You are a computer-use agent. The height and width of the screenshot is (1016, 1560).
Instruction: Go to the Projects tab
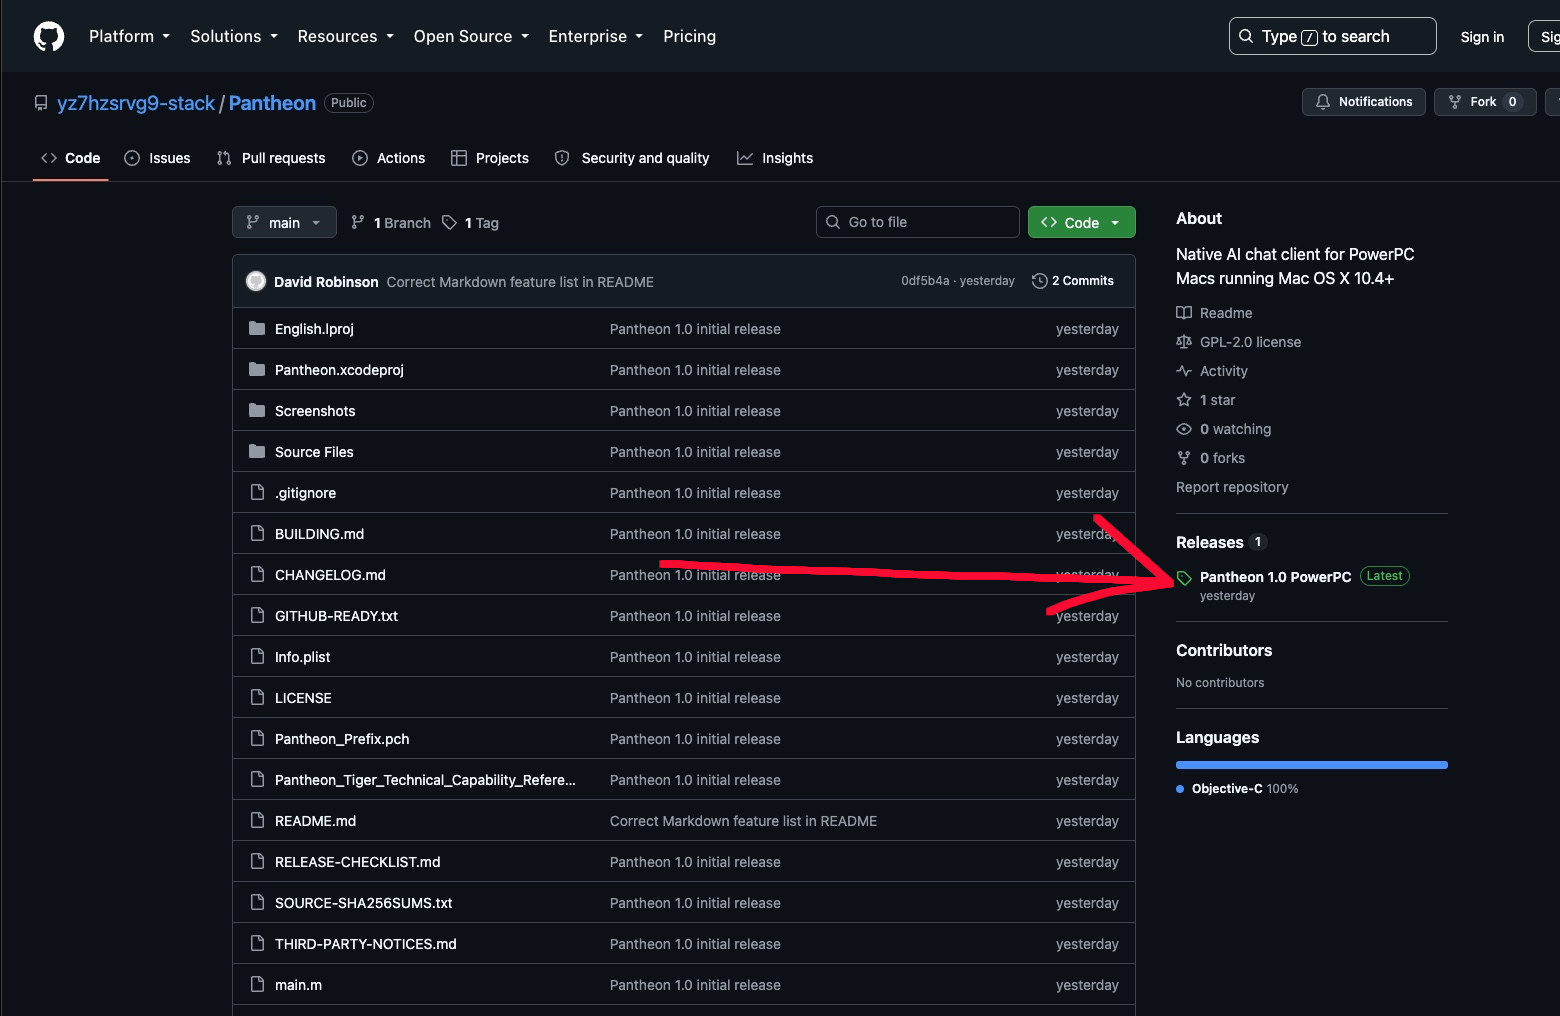point(489,158)
